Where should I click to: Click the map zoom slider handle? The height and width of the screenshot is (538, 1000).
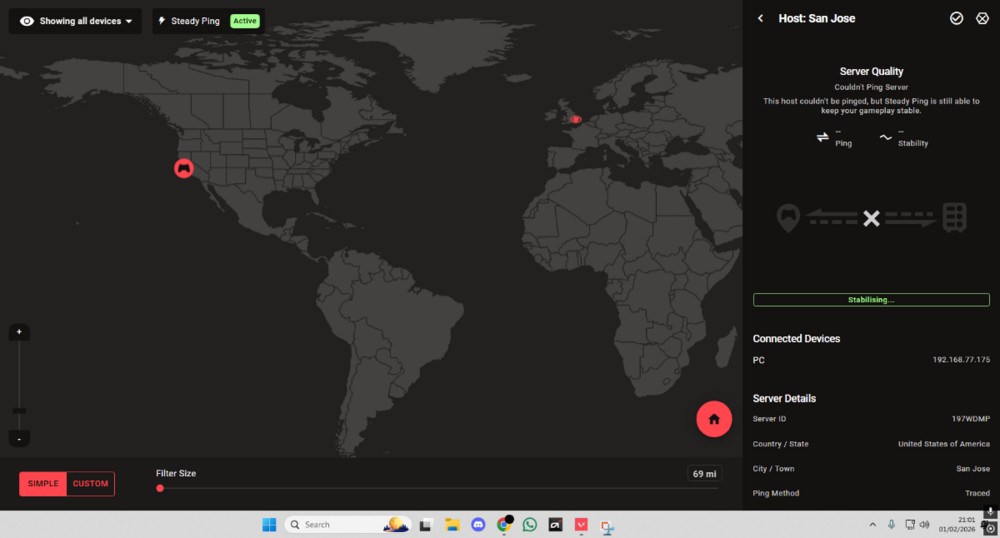click(19, 410)
